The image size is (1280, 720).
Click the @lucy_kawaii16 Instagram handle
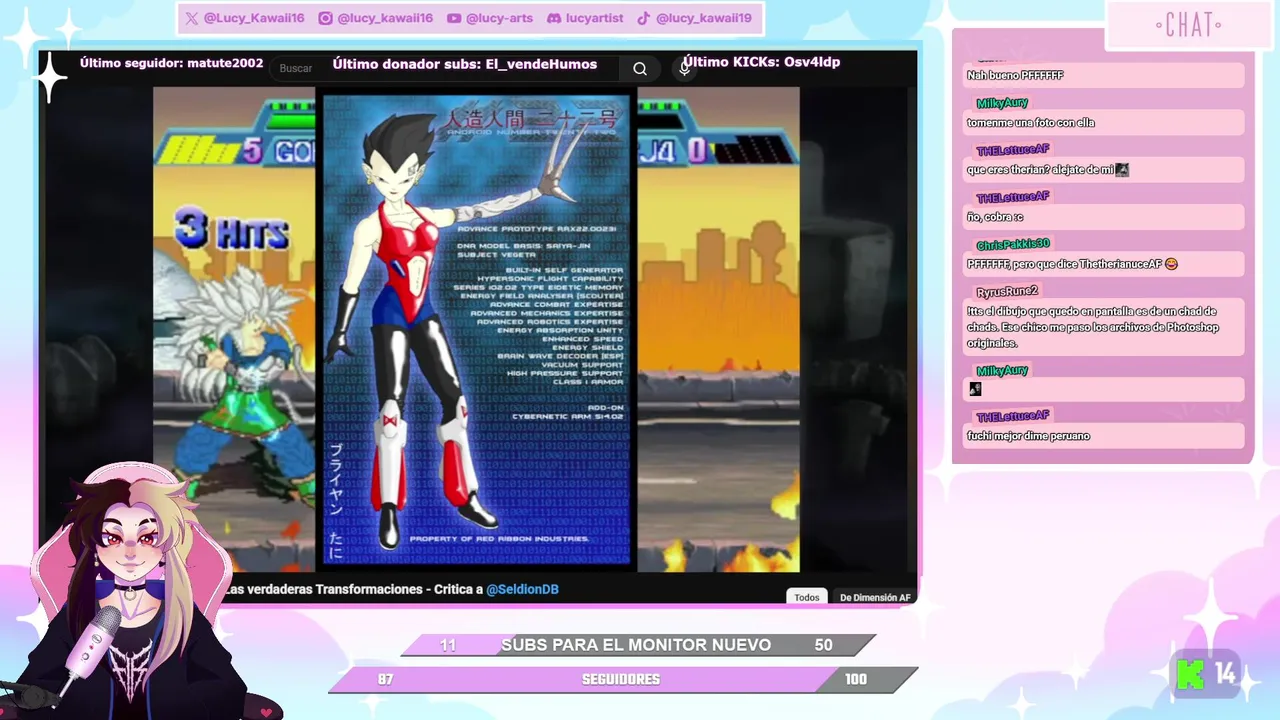click(x=385, y=18)
